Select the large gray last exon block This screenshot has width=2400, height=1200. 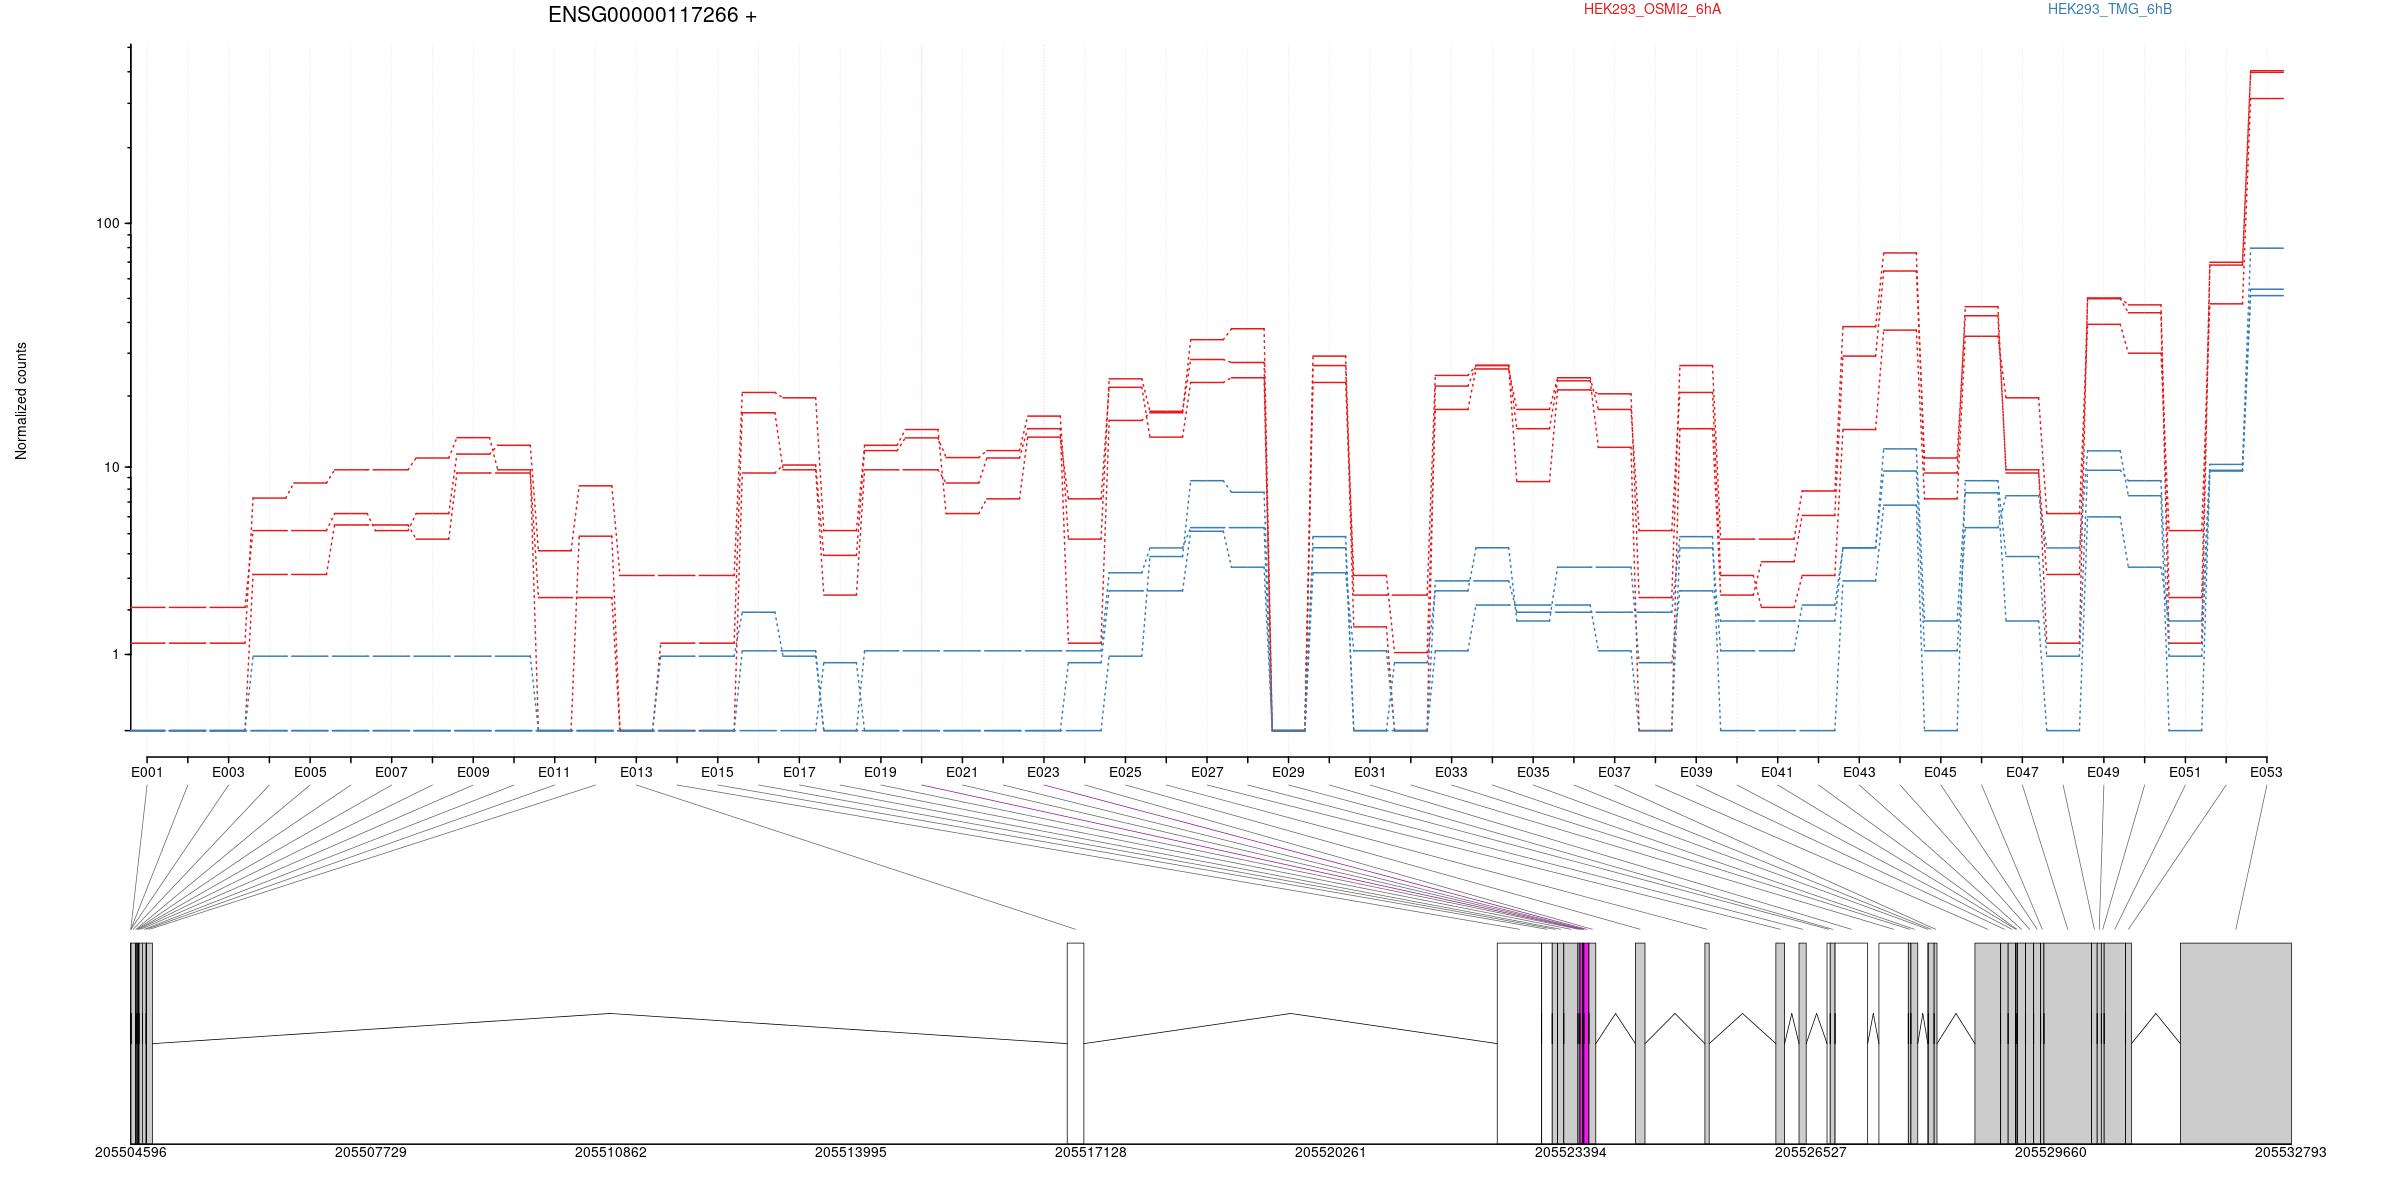tap(2236, 1043)
